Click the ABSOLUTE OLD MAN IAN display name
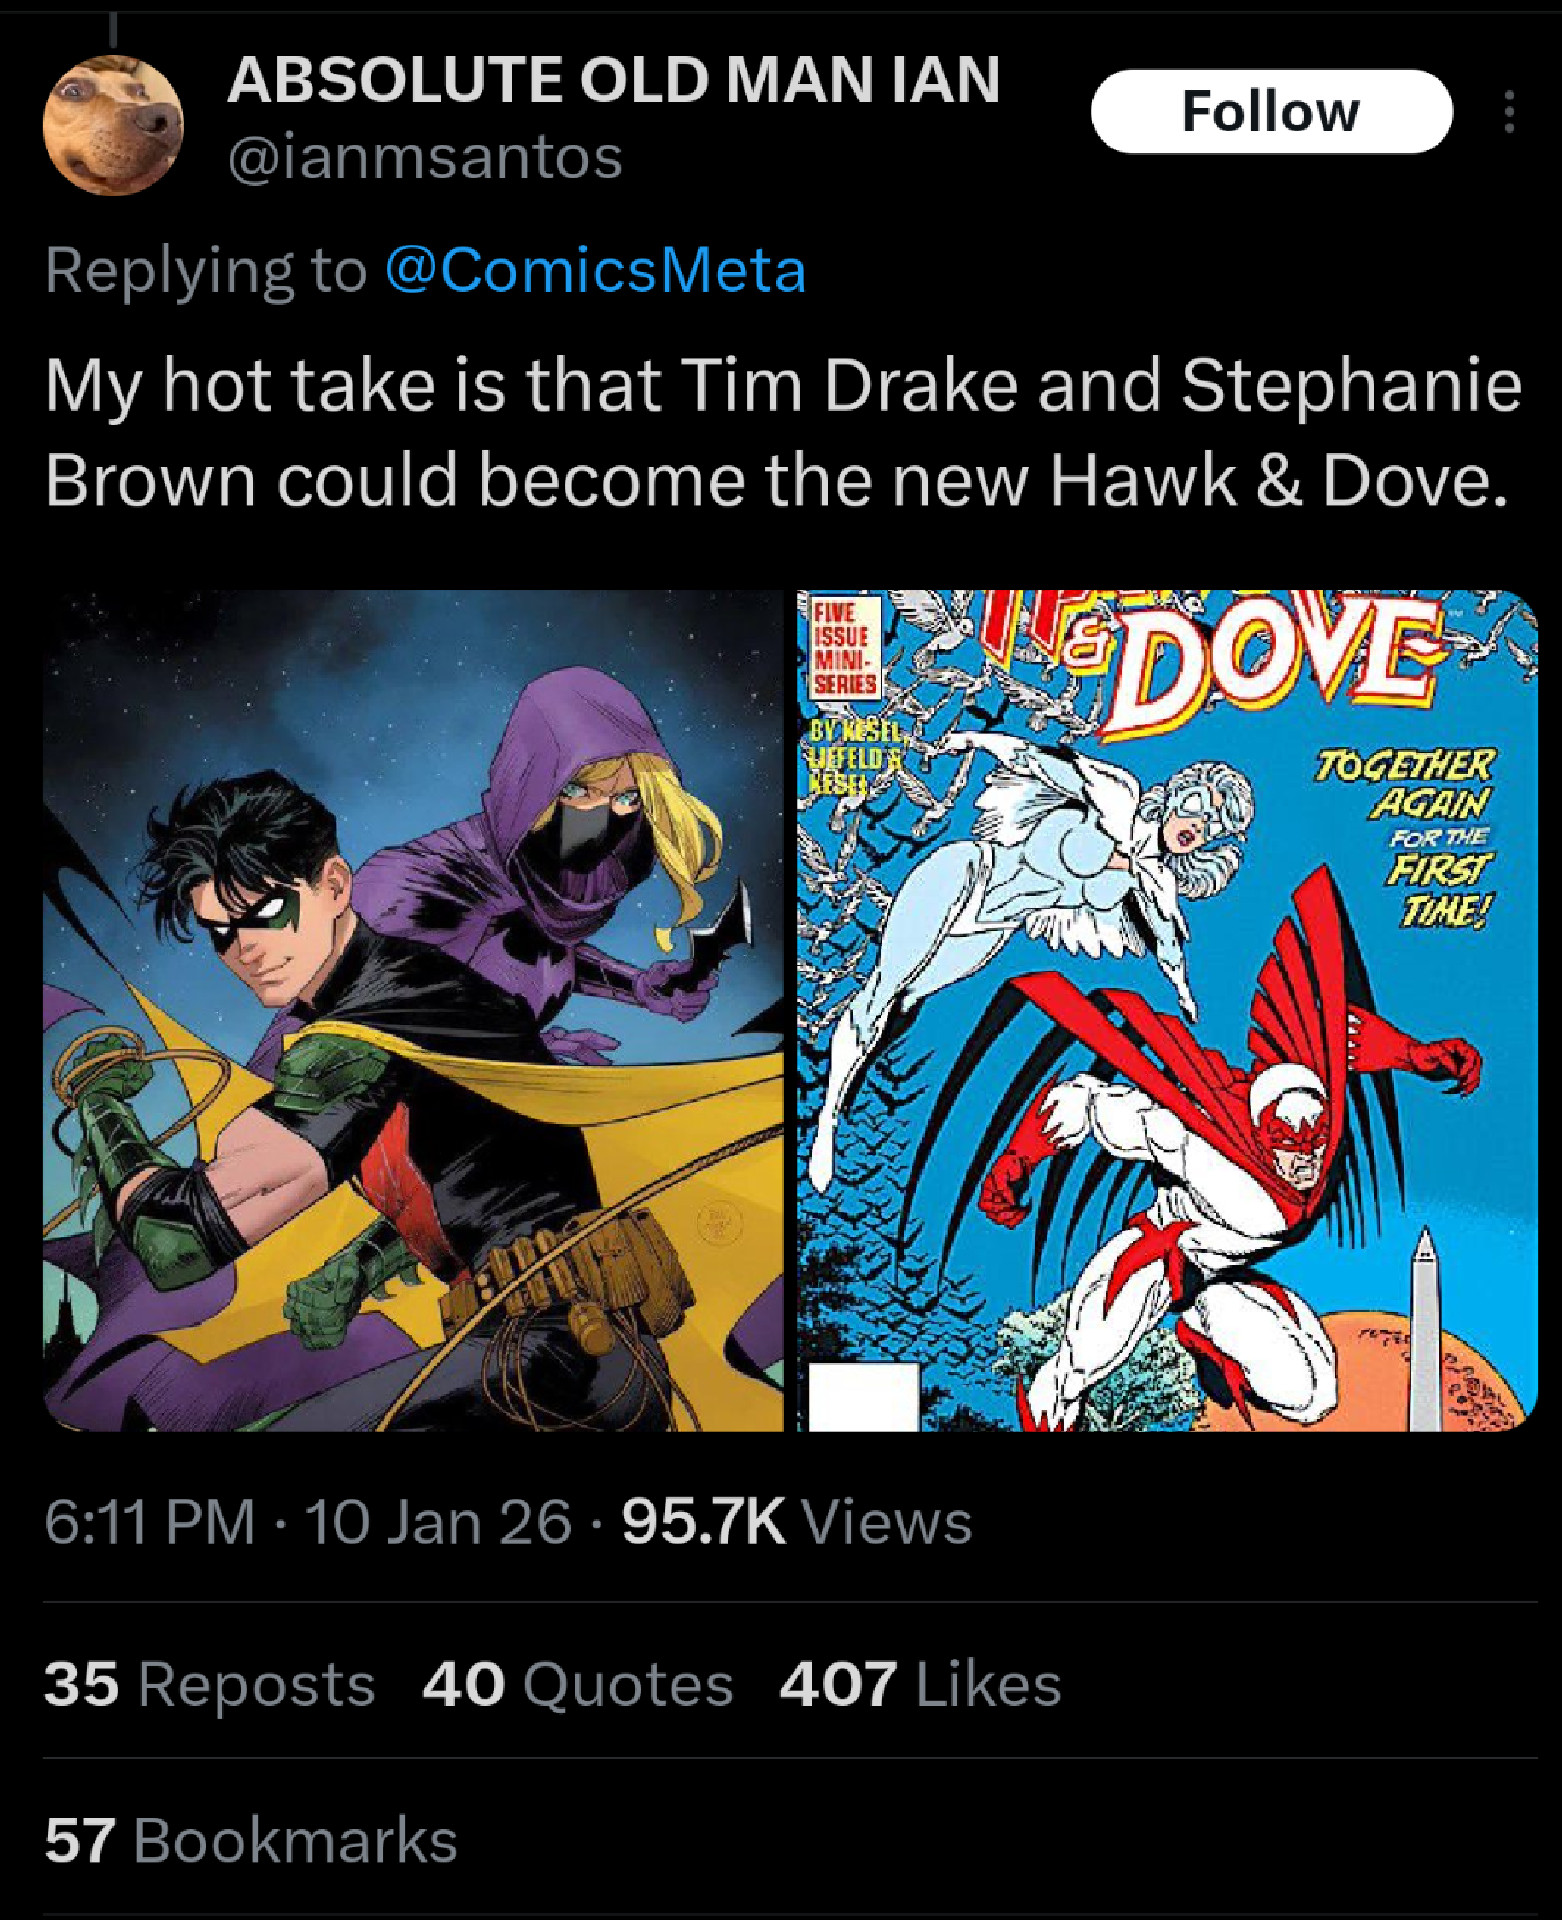Image resolution: width=1562 pixels, height=1920 pixels. coord(613,79)
